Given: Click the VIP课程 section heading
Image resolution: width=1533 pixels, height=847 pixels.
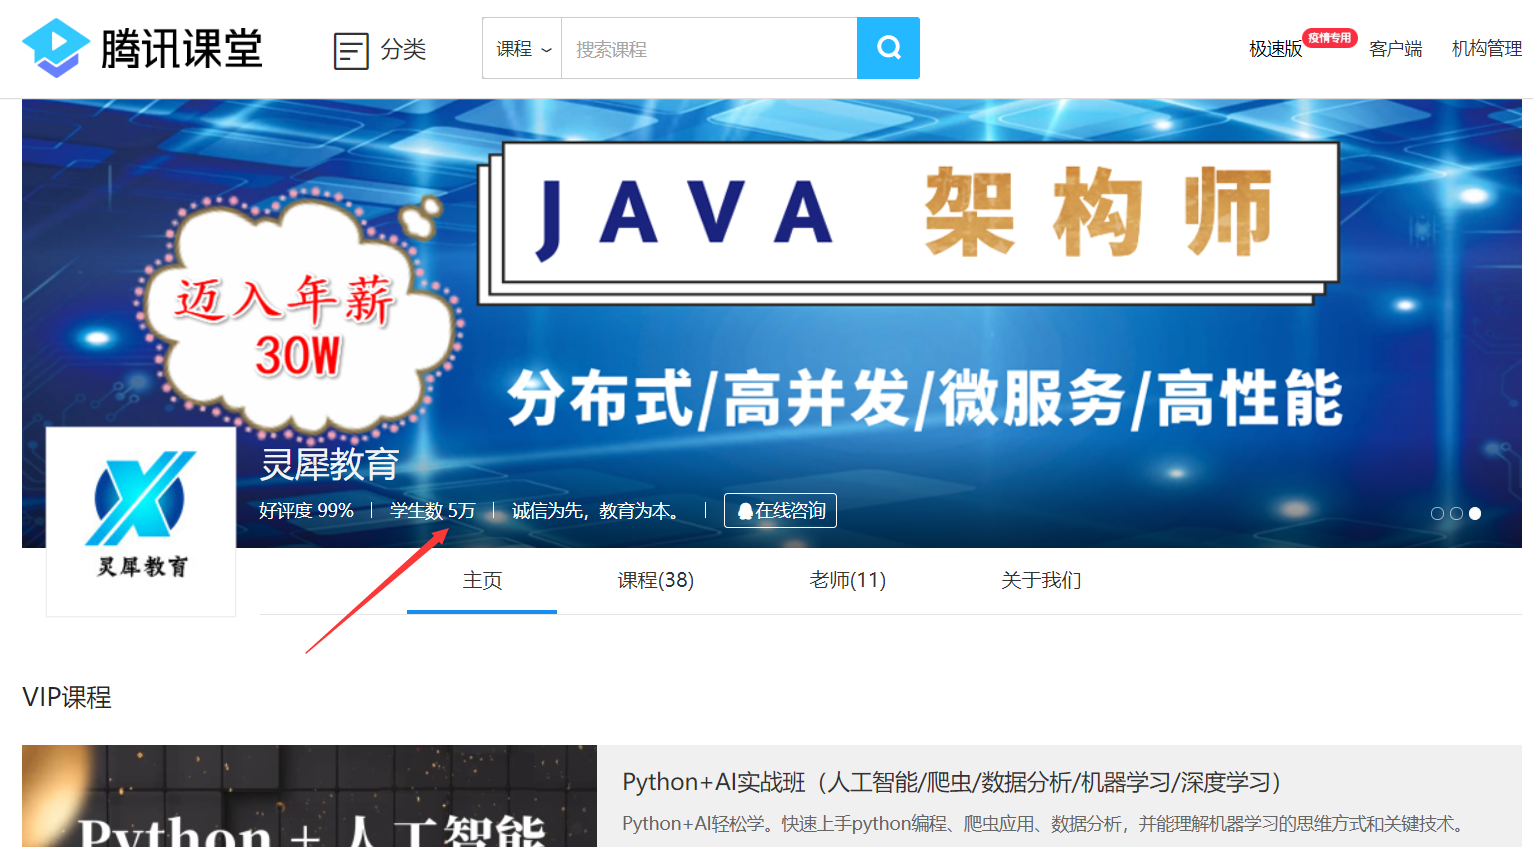Looking at the screenshot, I should pos(67,697).
